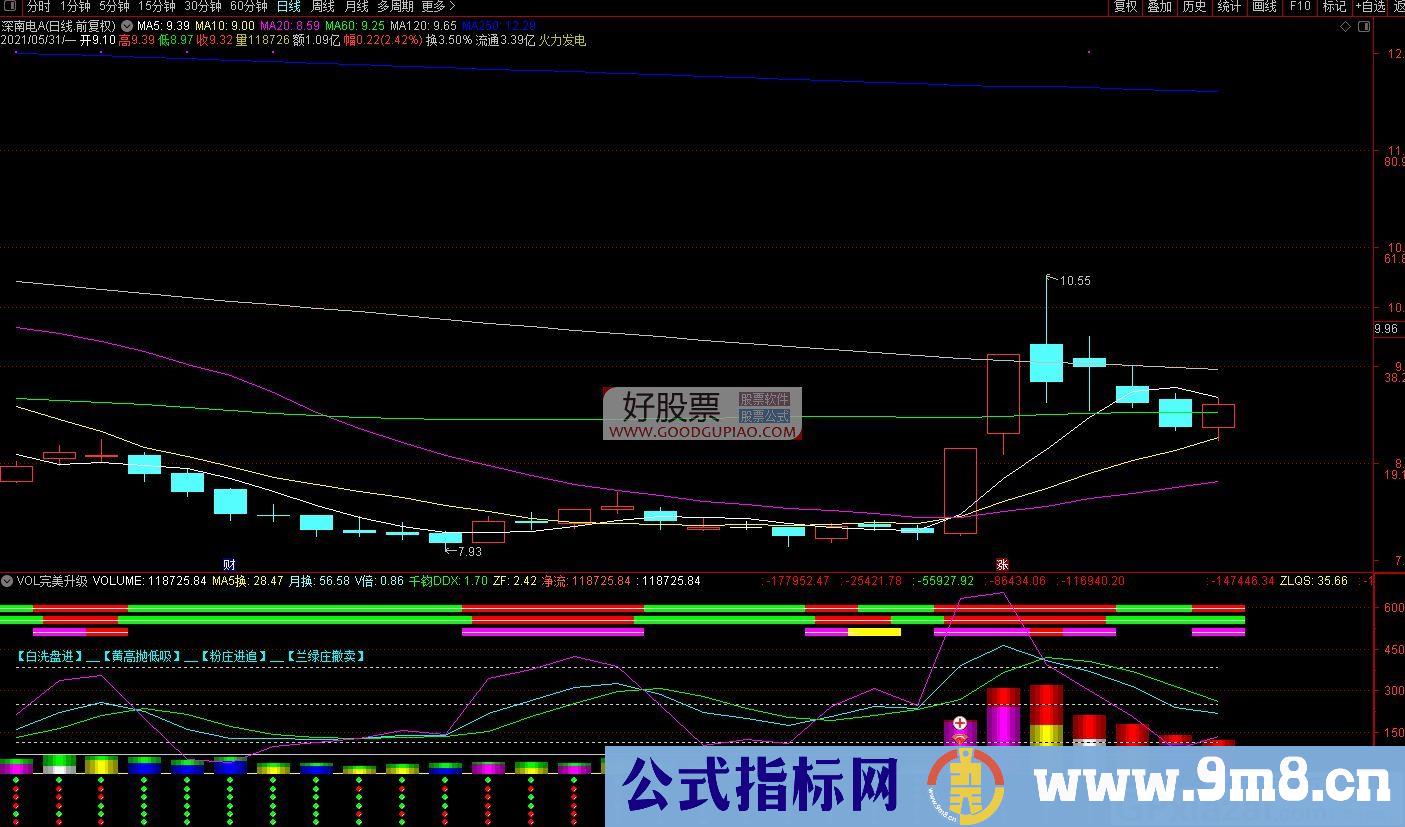
Task: Open the 更多 (more periods) dropdown
Action: [432, 6]
